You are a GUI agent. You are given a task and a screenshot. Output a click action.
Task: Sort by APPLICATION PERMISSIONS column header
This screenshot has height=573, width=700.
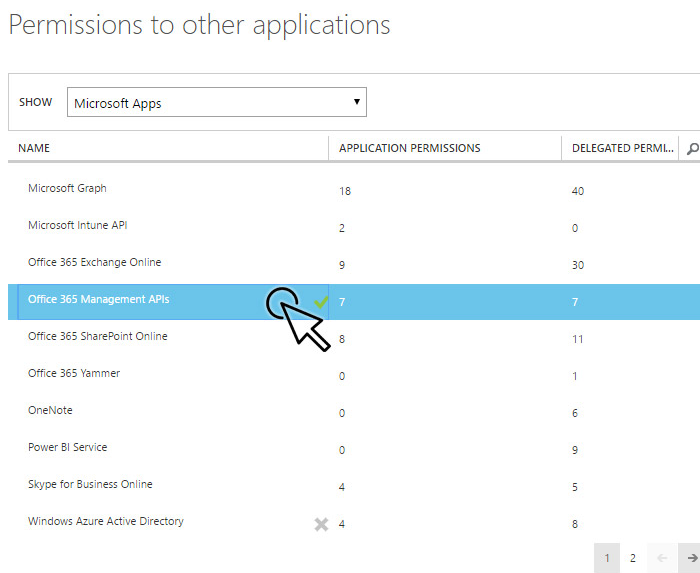[409, 148]
